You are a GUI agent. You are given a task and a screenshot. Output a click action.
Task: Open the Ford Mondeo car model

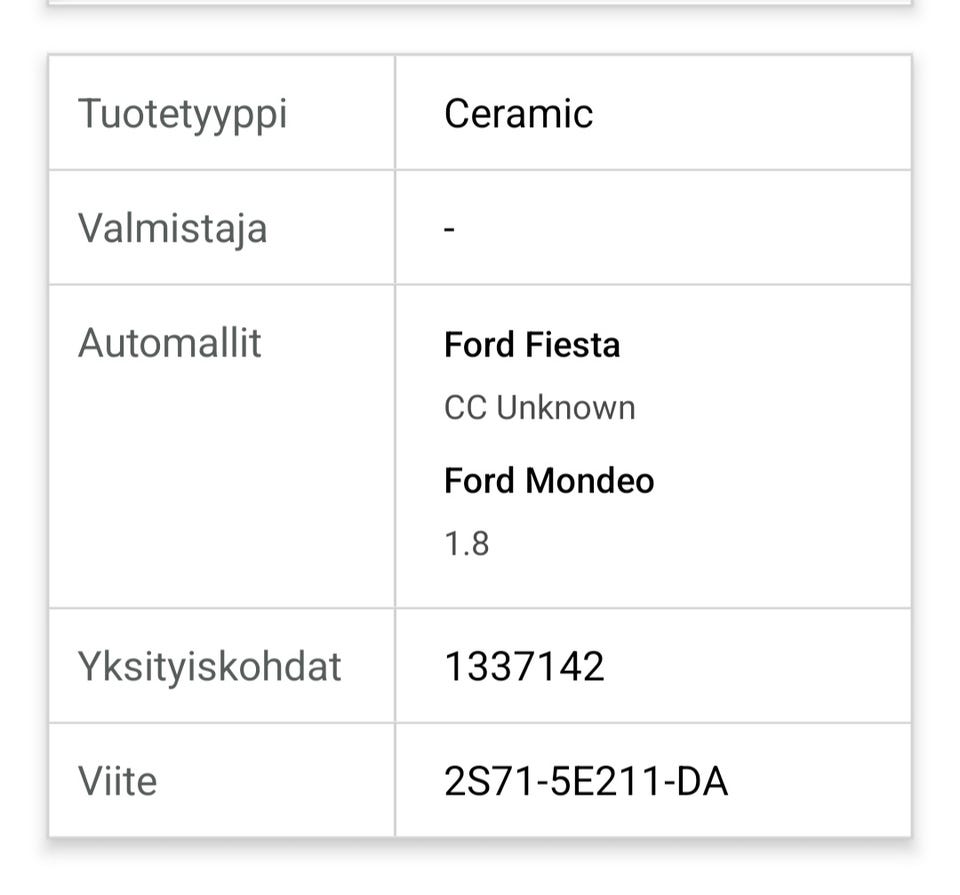[549, 481]
